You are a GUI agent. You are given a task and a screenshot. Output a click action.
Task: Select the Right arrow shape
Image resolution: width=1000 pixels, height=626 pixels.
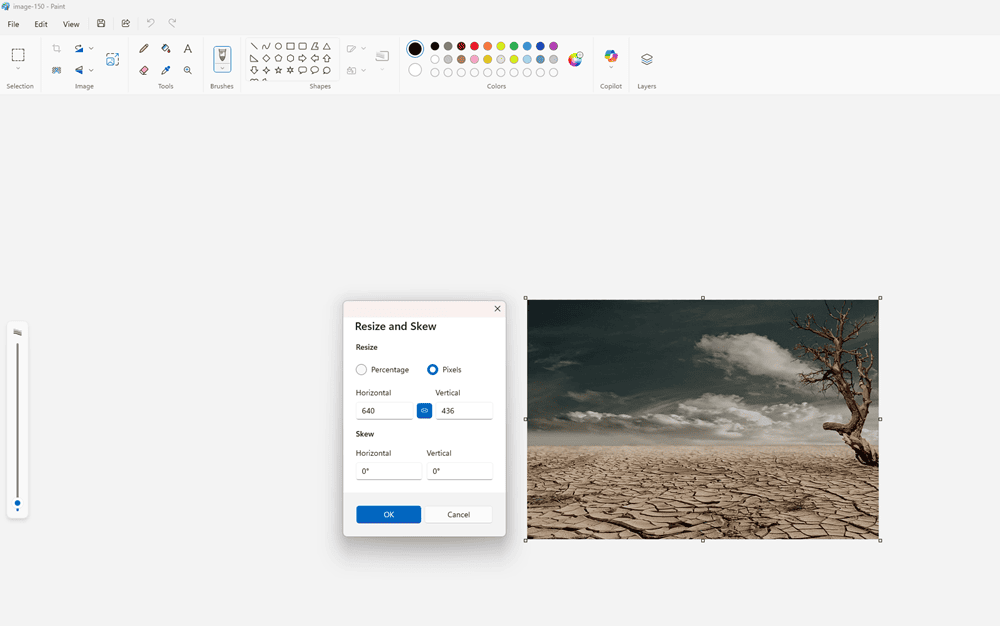[302, 58]
